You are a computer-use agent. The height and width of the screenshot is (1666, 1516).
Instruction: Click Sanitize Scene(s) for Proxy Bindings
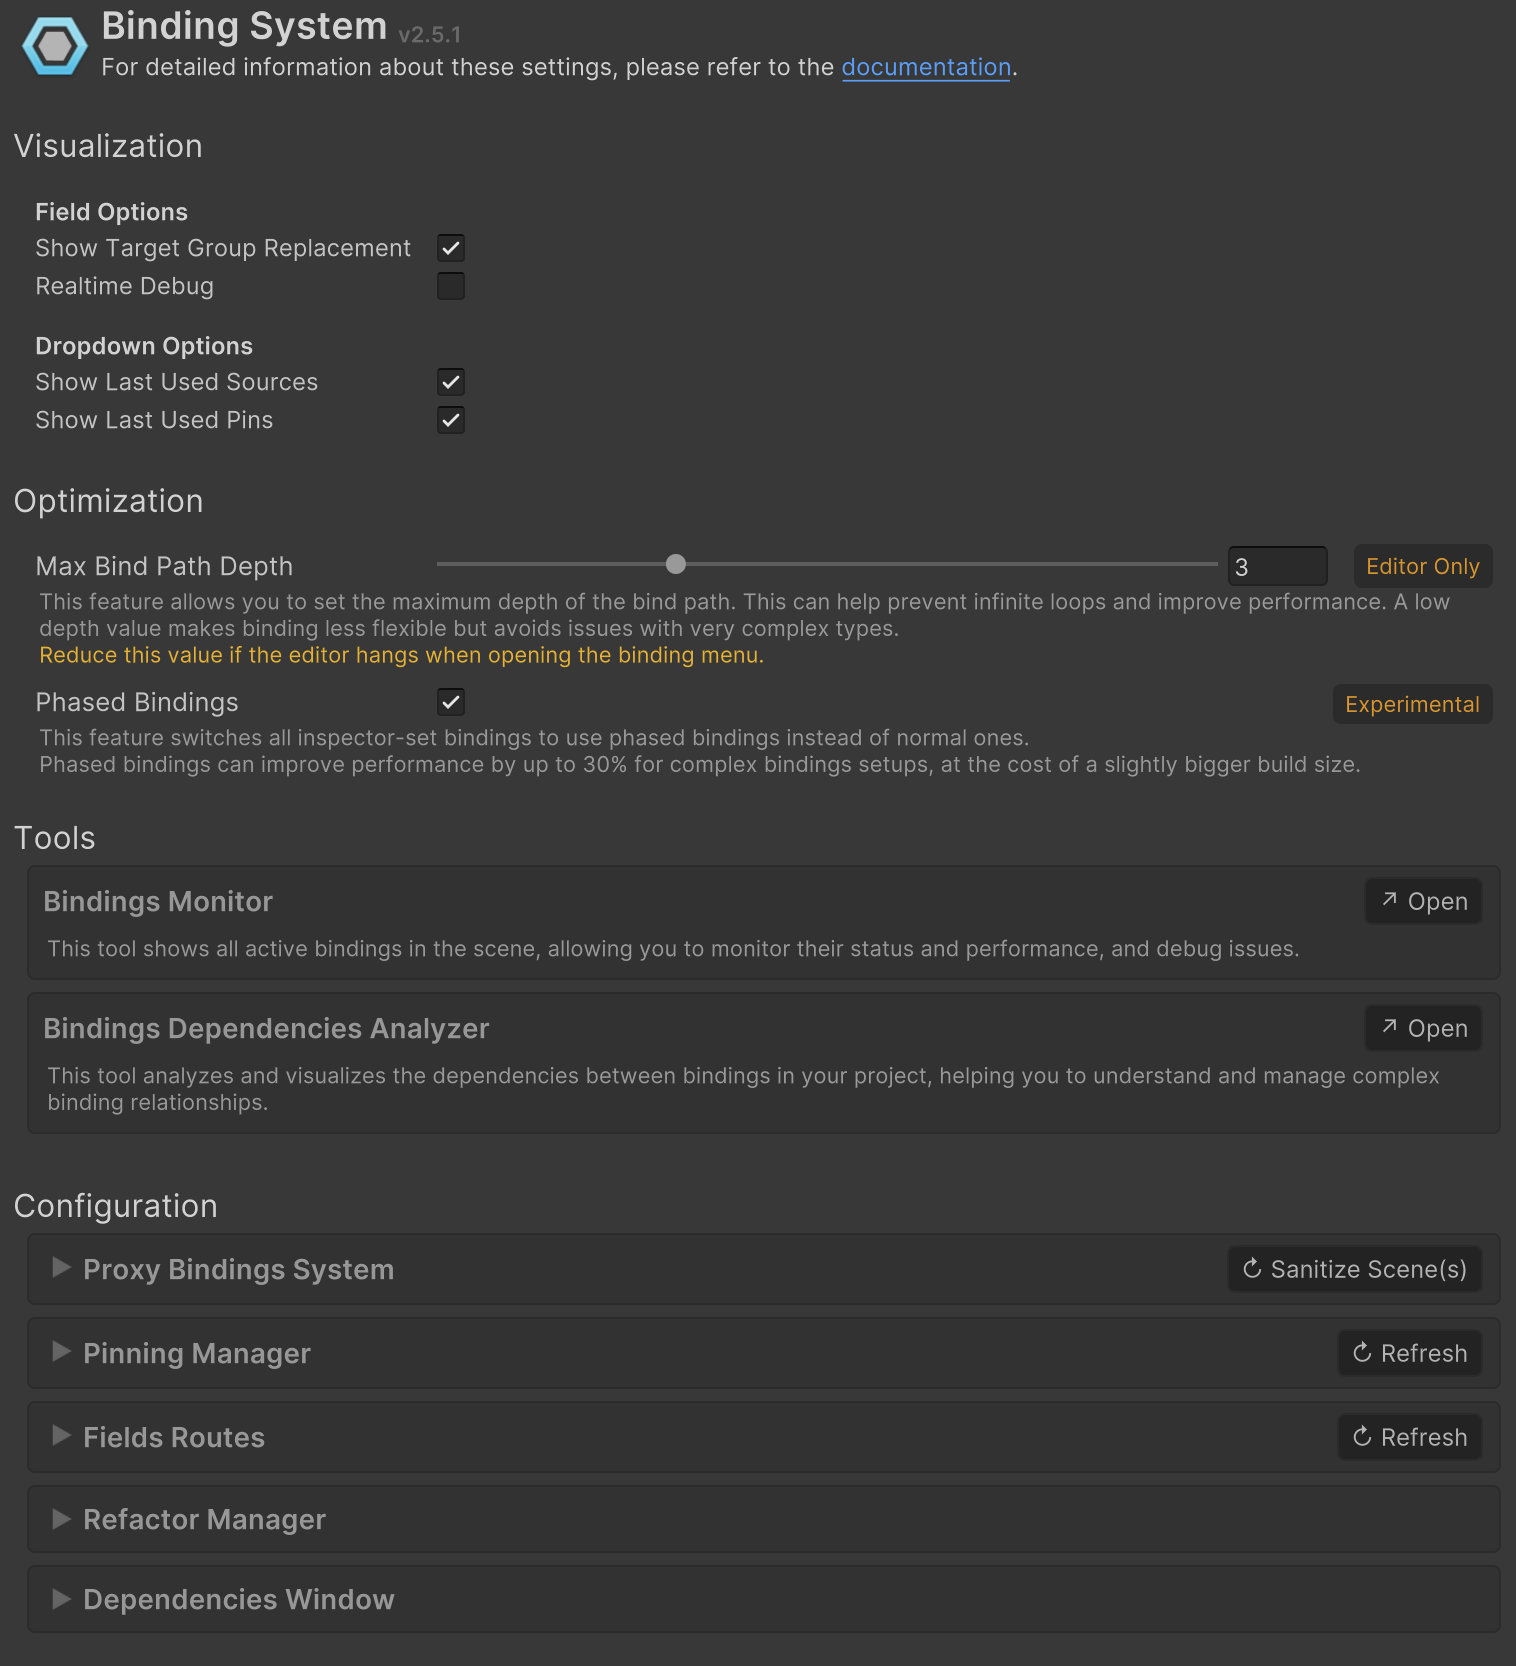[1354, 1269]
